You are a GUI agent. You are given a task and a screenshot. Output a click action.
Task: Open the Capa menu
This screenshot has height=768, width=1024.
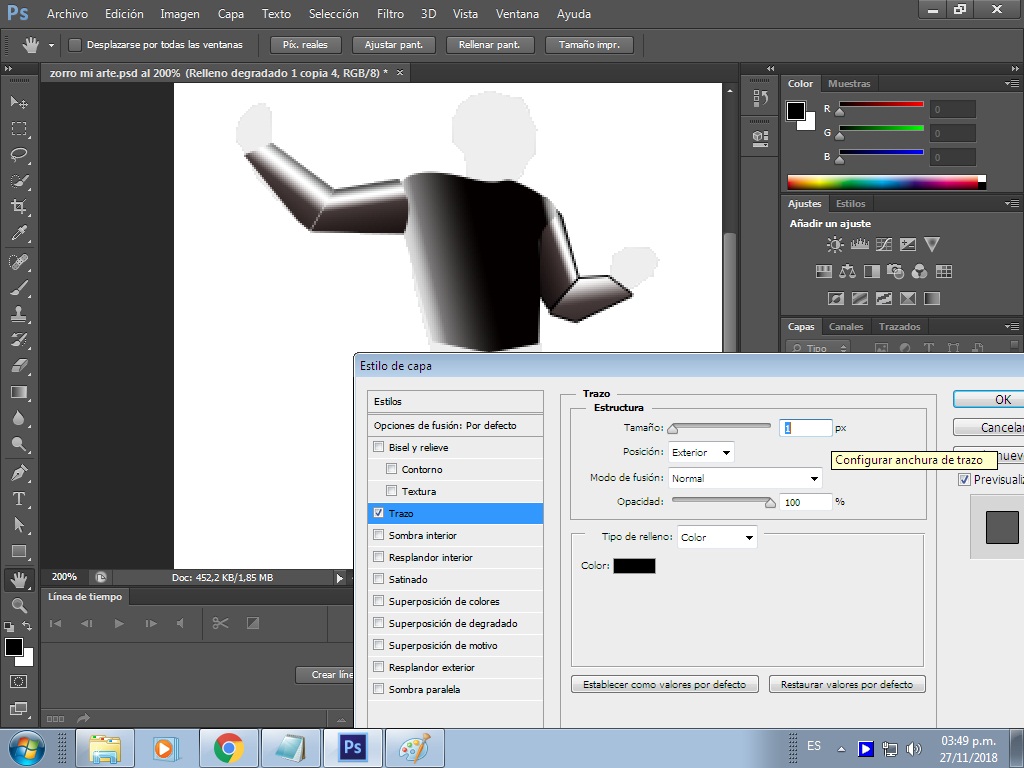pos(231,14)
